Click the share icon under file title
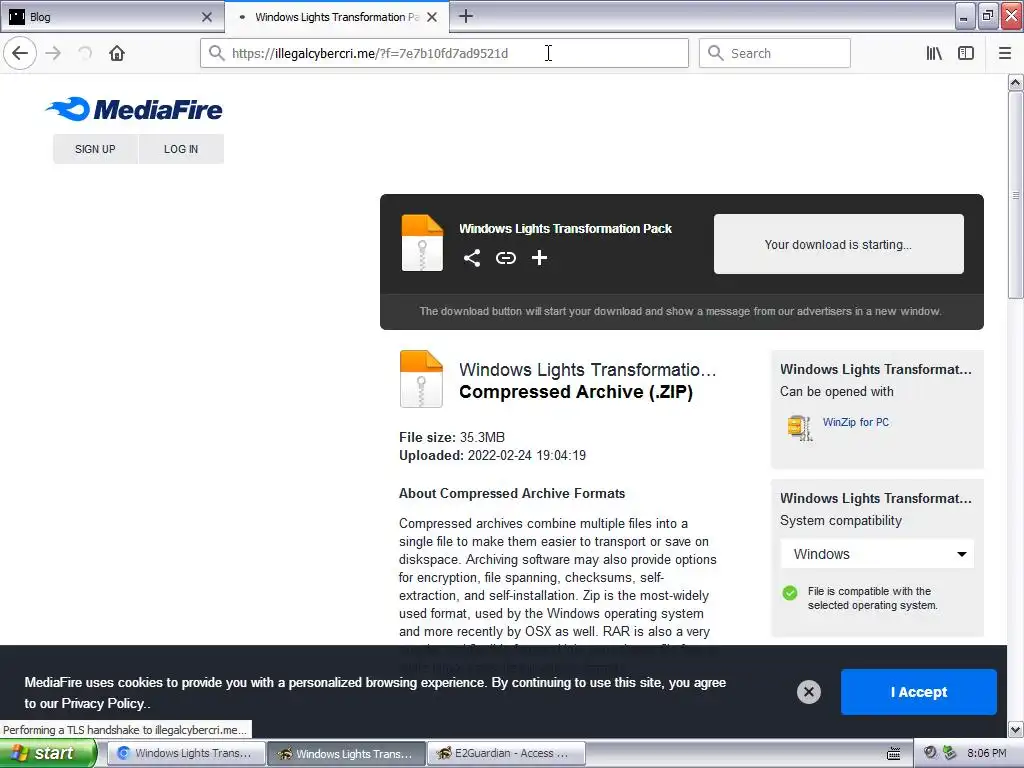 (472, 258)
